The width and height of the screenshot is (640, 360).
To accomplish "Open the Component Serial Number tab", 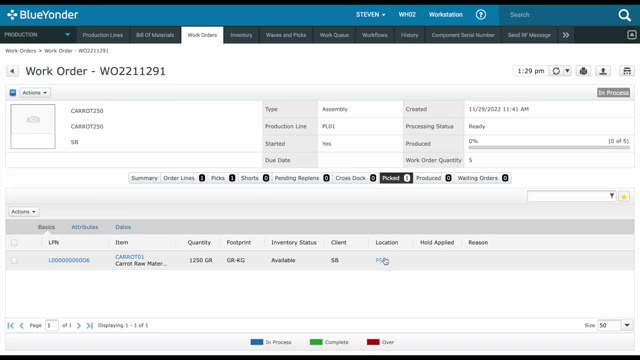I will click(463, 35).
